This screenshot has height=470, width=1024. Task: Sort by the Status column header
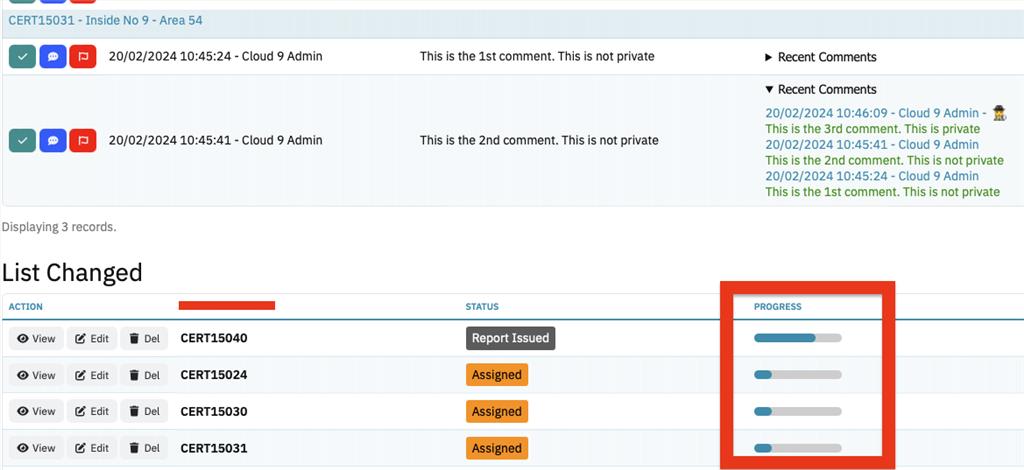point(481,307)
